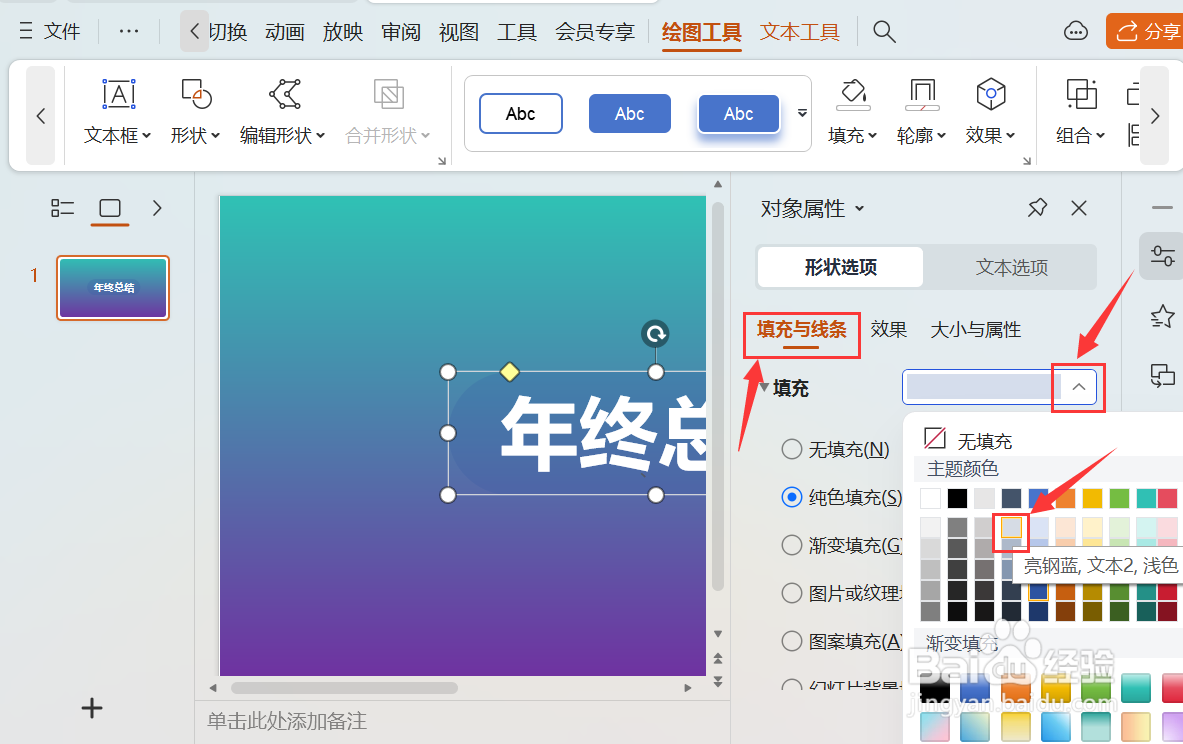Screen dimensions: 1183x744
Task: Click the search magnifier icon
Action: pos(884,31)
